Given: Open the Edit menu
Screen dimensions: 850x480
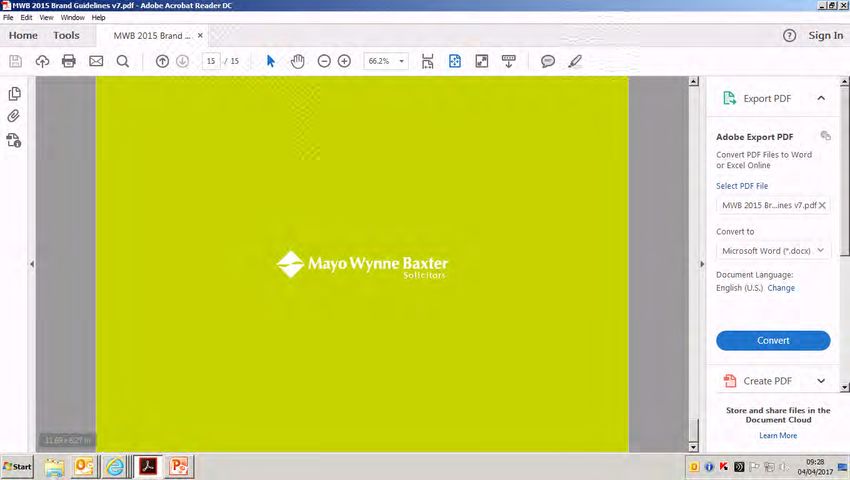Looking at the screenshot, I should (x=26, y=17).
